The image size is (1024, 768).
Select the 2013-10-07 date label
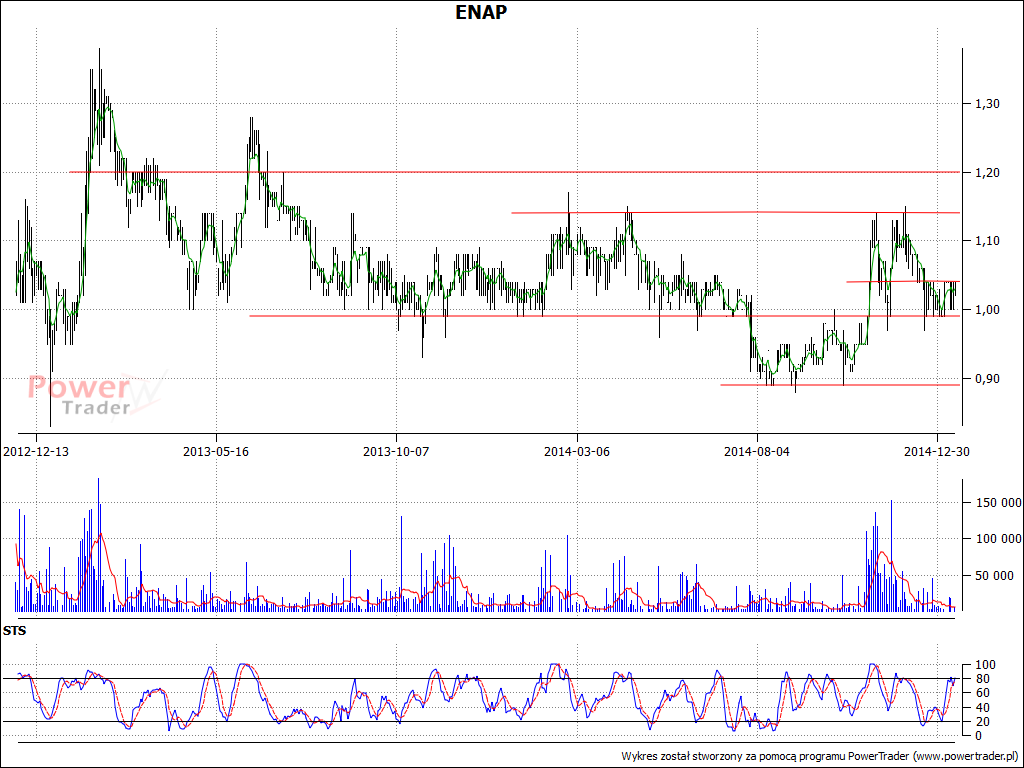point(396,451)
